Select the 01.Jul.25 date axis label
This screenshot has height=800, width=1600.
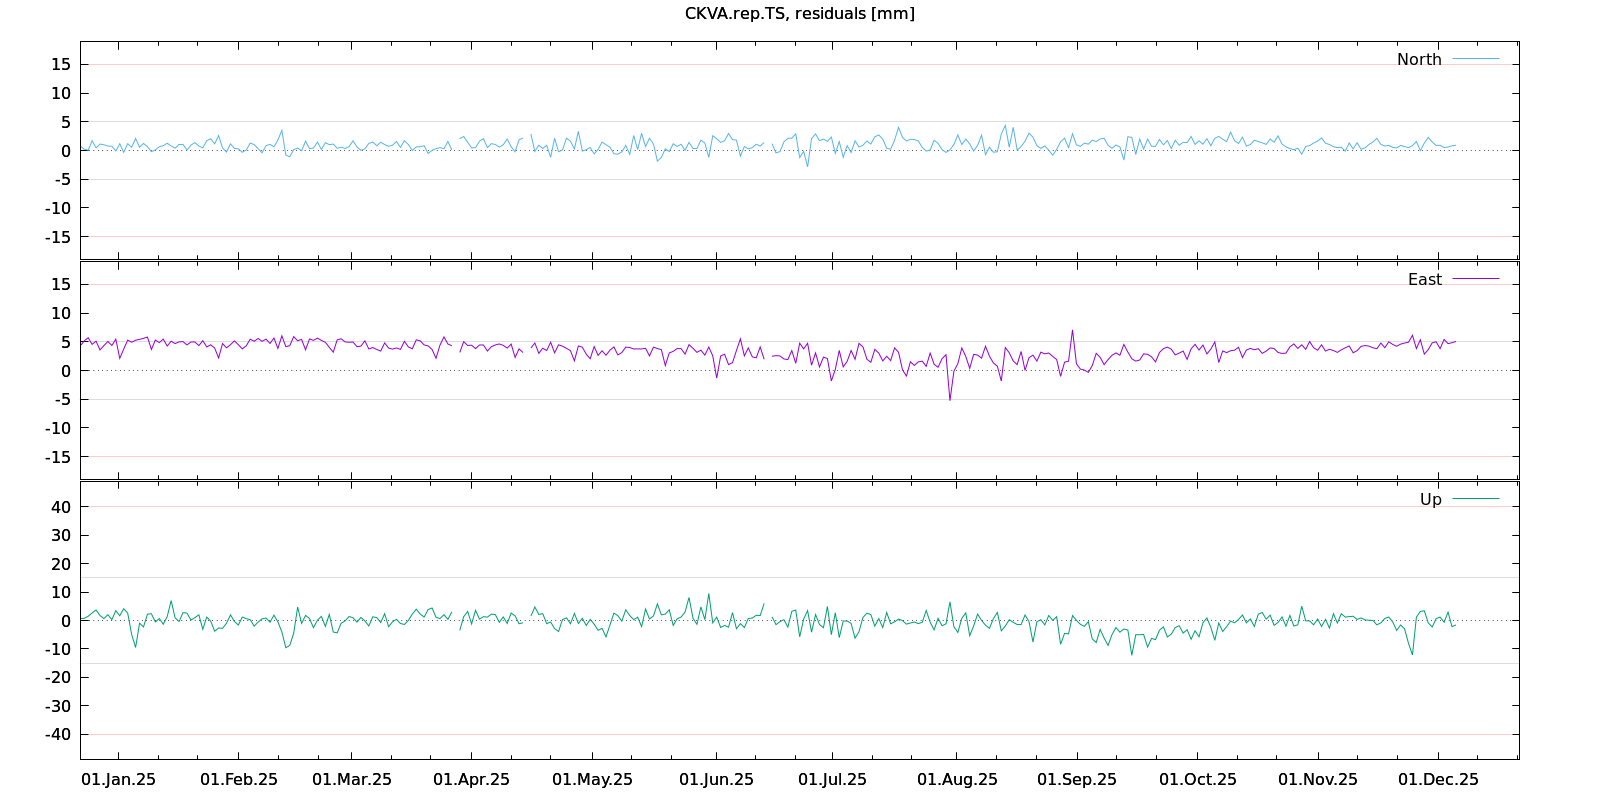(832, 779)
